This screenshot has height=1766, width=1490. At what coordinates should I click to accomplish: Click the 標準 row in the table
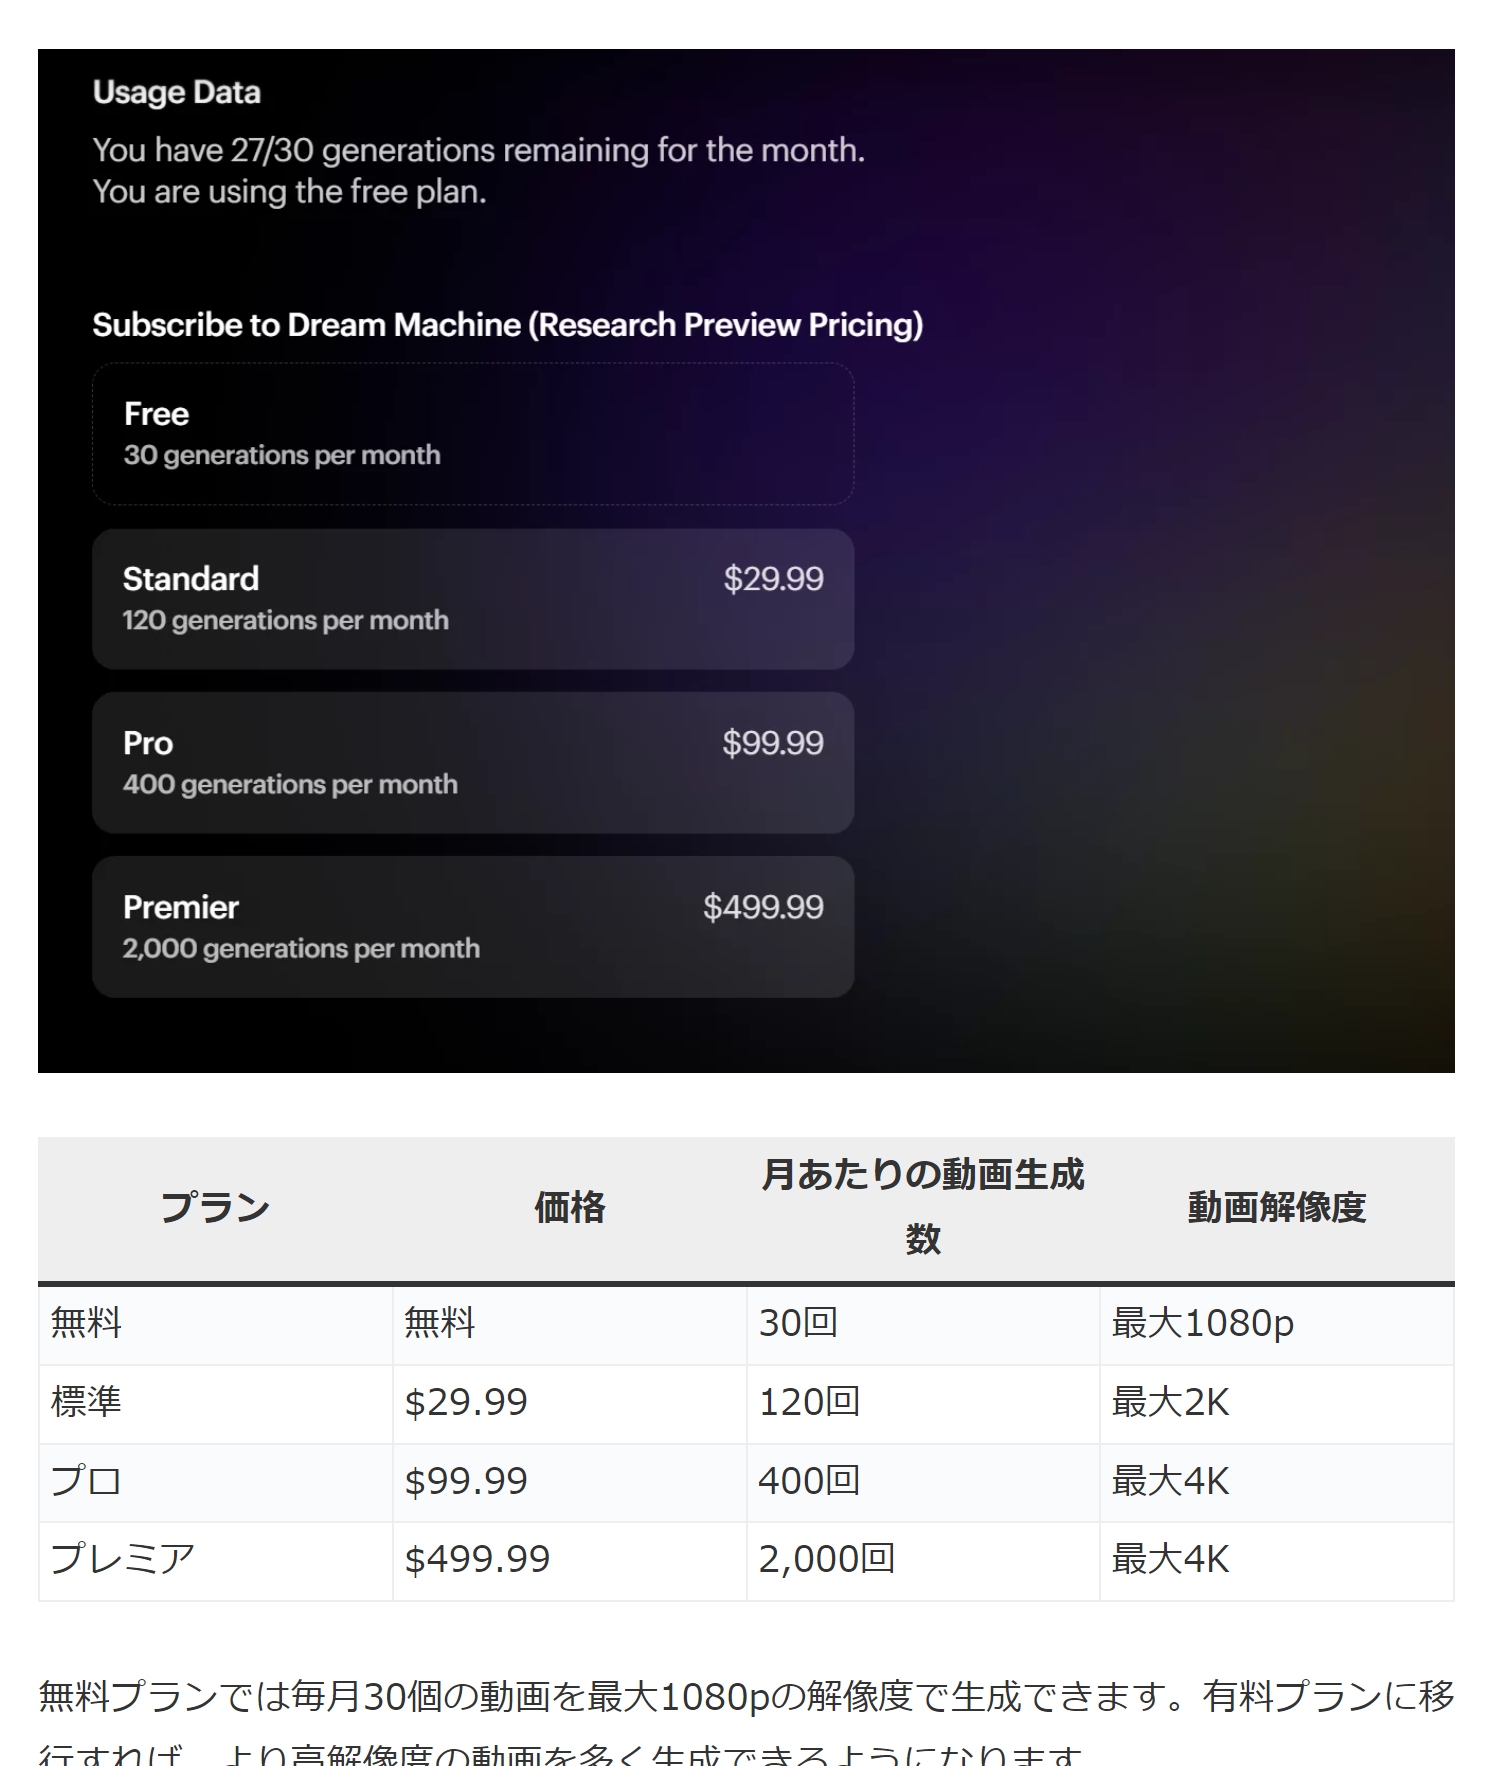coord(746,1403)
